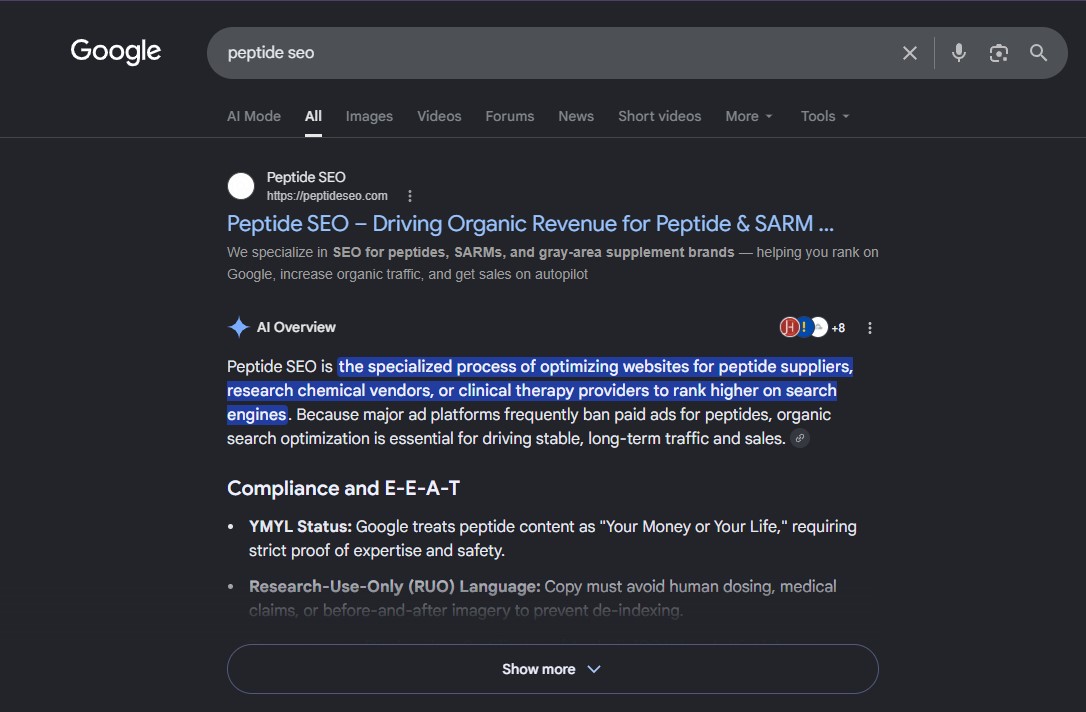The width and height of the screenshot is (1086, 712).
Task: Submit search with magnifying glass icon
Action: 1038,53
